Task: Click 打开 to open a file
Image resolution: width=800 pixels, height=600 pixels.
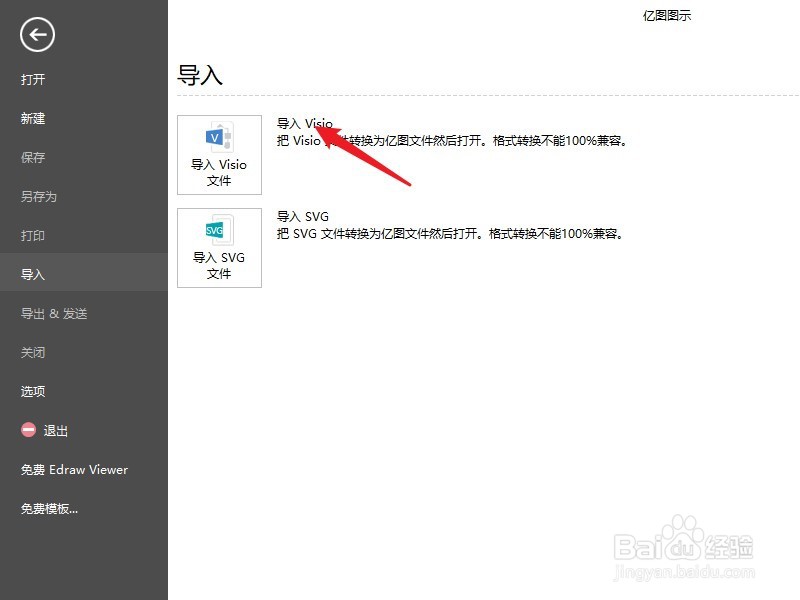Action: (x=33, y=79)
